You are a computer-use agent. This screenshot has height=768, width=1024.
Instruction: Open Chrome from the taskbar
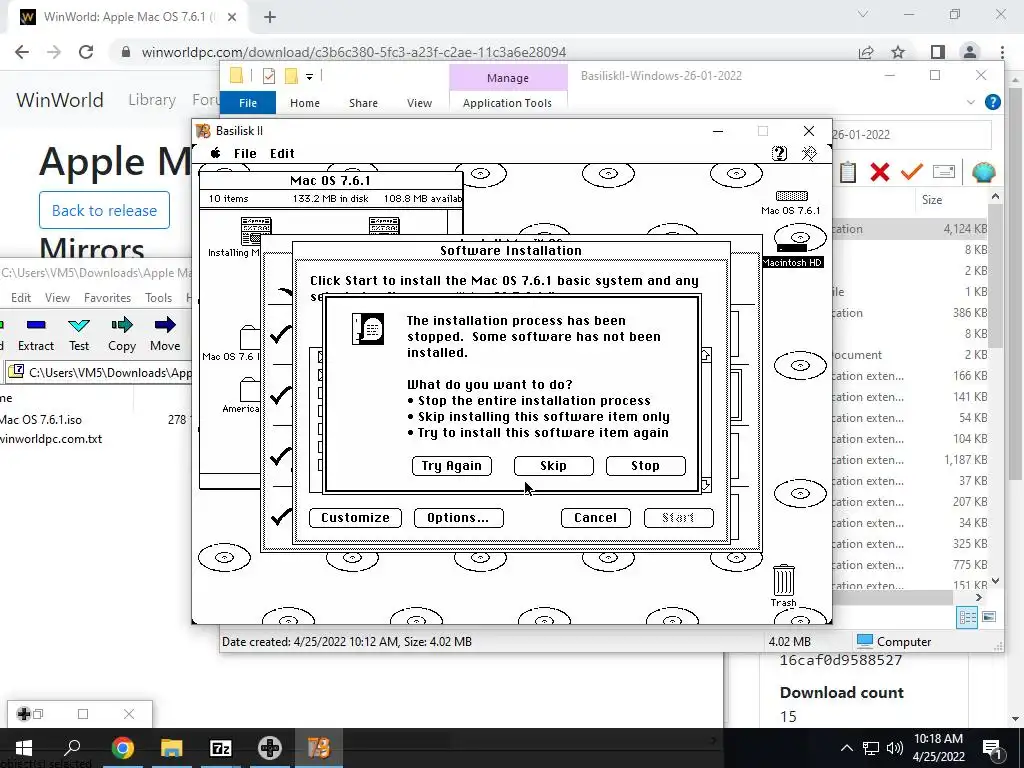[123, 748]
